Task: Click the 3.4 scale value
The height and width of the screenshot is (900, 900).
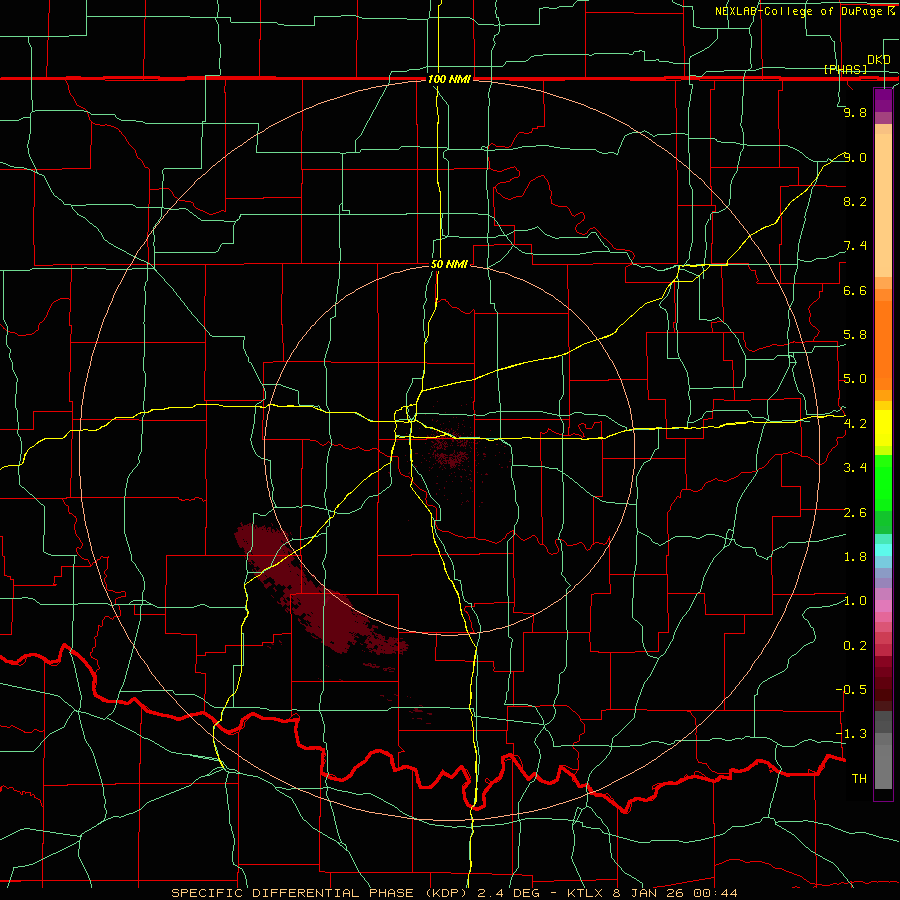Action: (855, 468)
